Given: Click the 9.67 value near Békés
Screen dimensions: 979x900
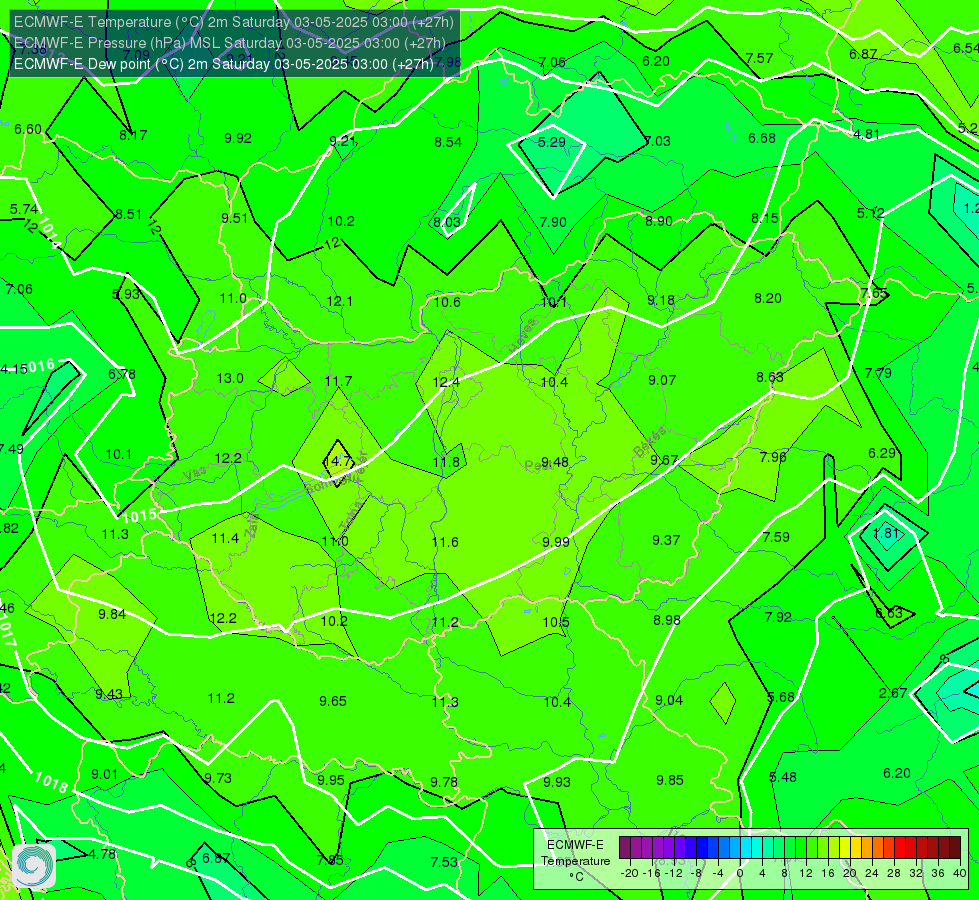Looking at the screenshot, I should pos(664,460).
